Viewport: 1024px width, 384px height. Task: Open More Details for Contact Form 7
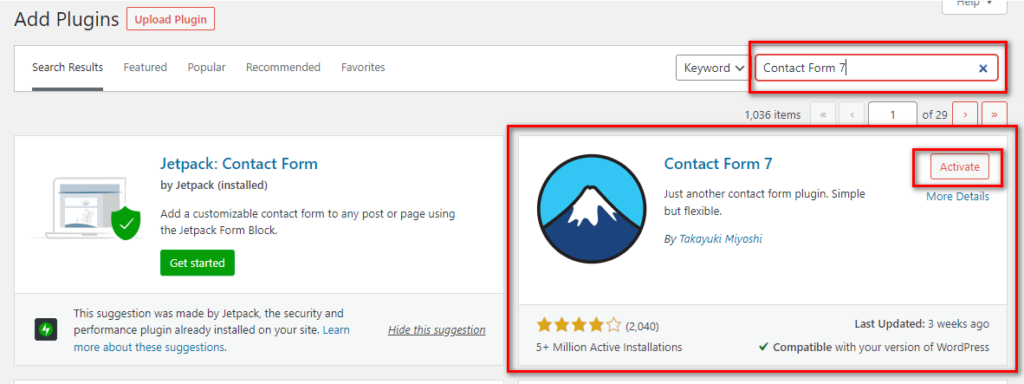(957, 197)
